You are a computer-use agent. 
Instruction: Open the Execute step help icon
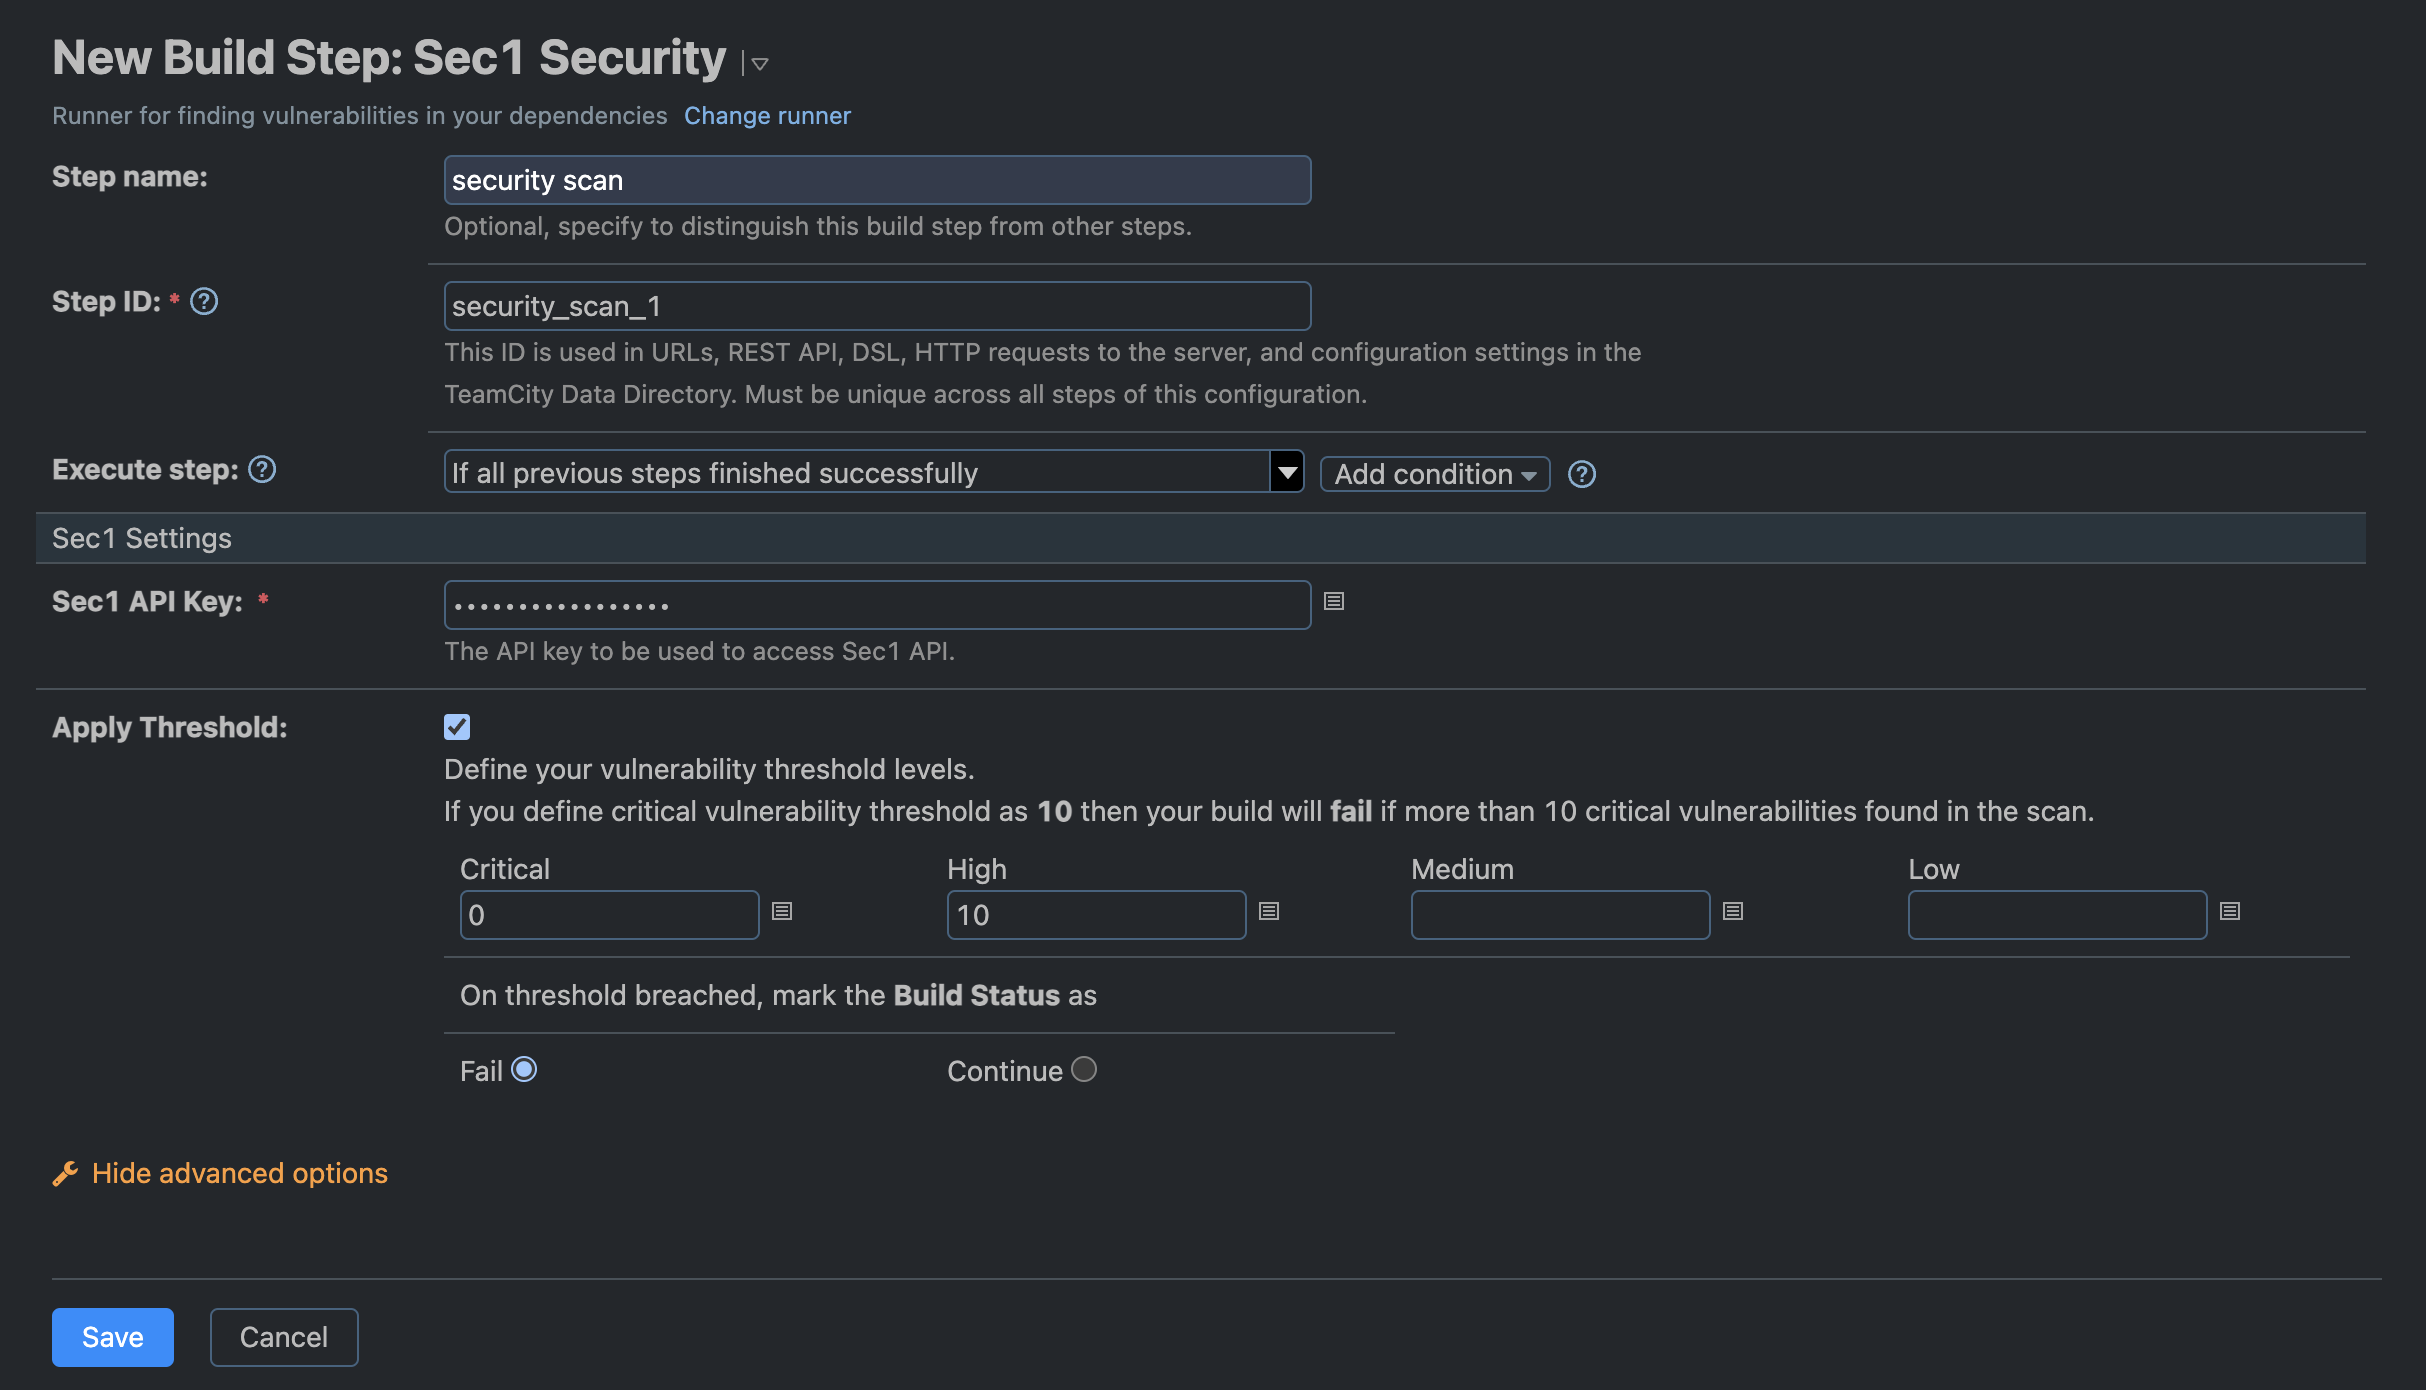pyautogui.click(x=262, y=469)
